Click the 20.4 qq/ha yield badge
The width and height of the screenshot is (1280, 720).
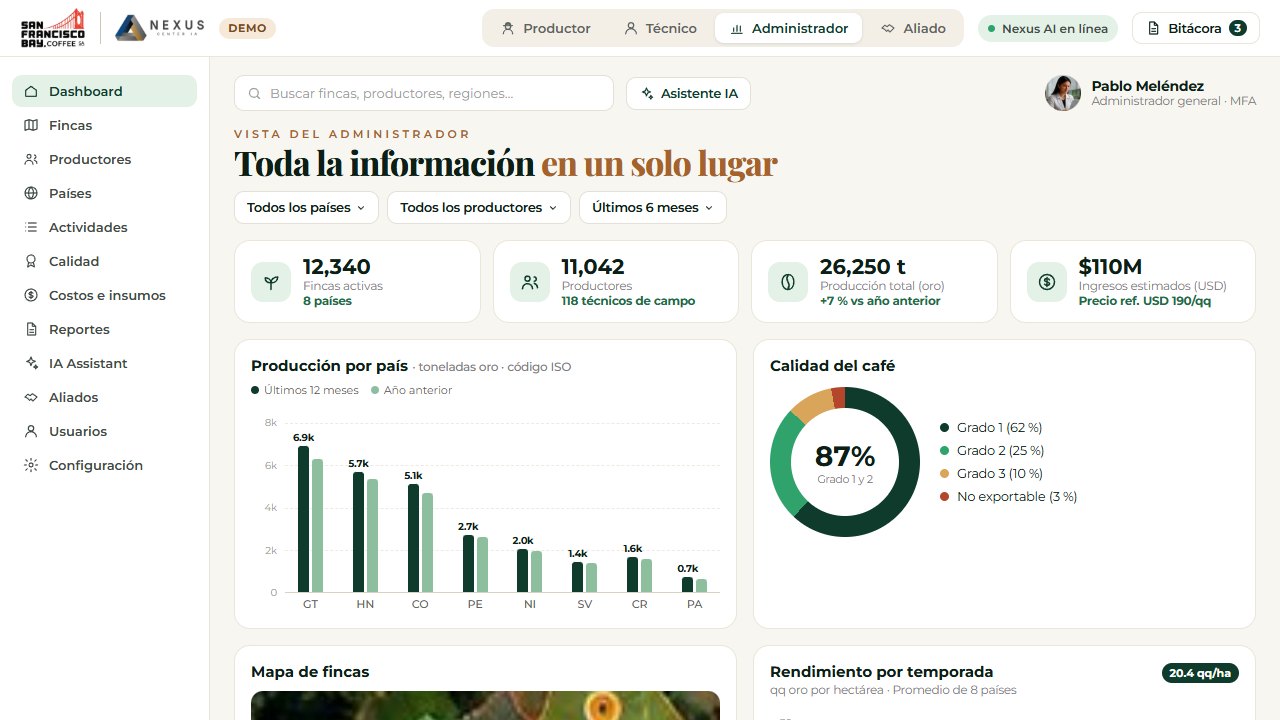pyautogui.click(x=1200, y=673)
